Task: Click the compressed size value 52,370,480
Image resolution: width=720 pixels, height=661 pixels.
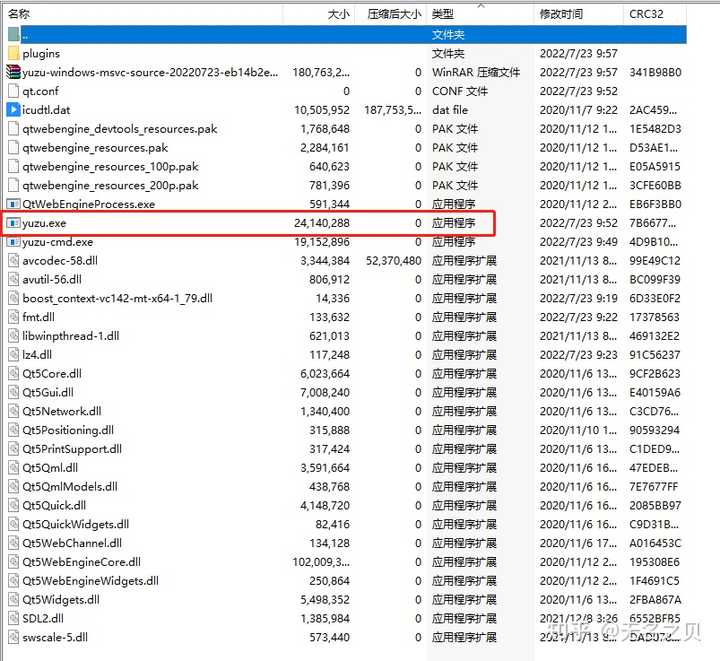Action: (x=394, y=261)
